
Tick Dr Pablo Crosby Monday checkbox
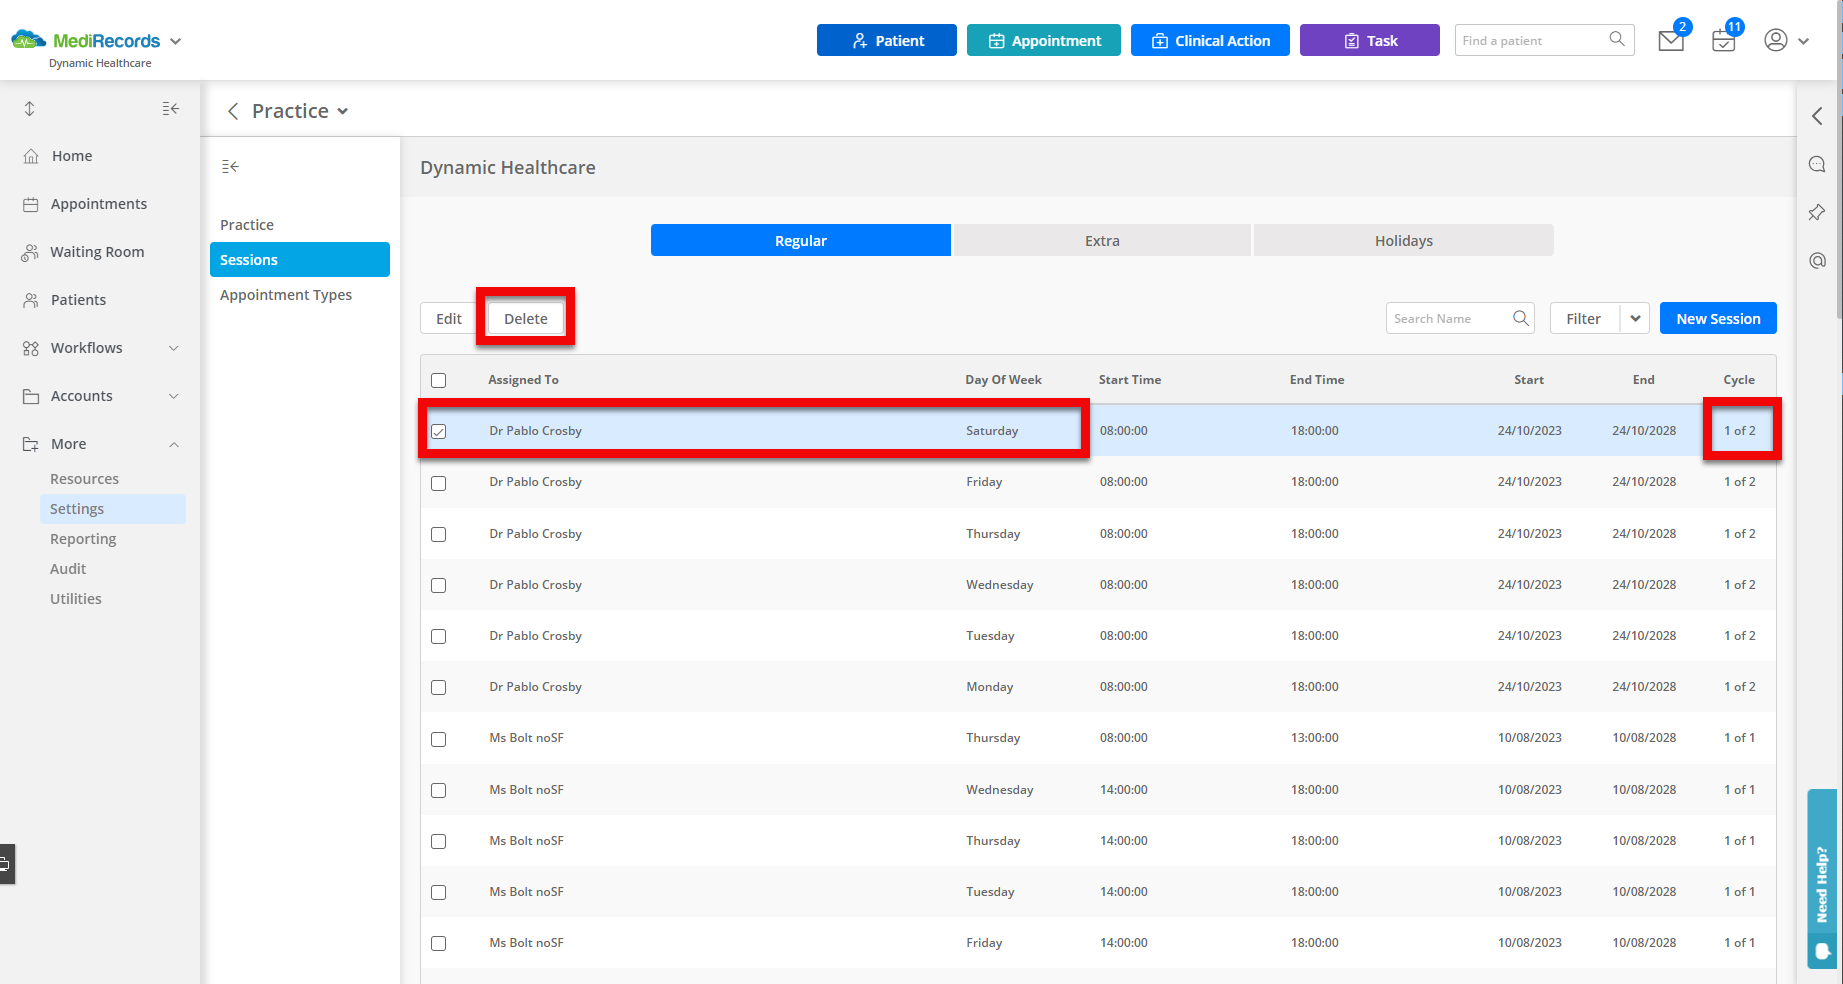click(x=439, y=687)
